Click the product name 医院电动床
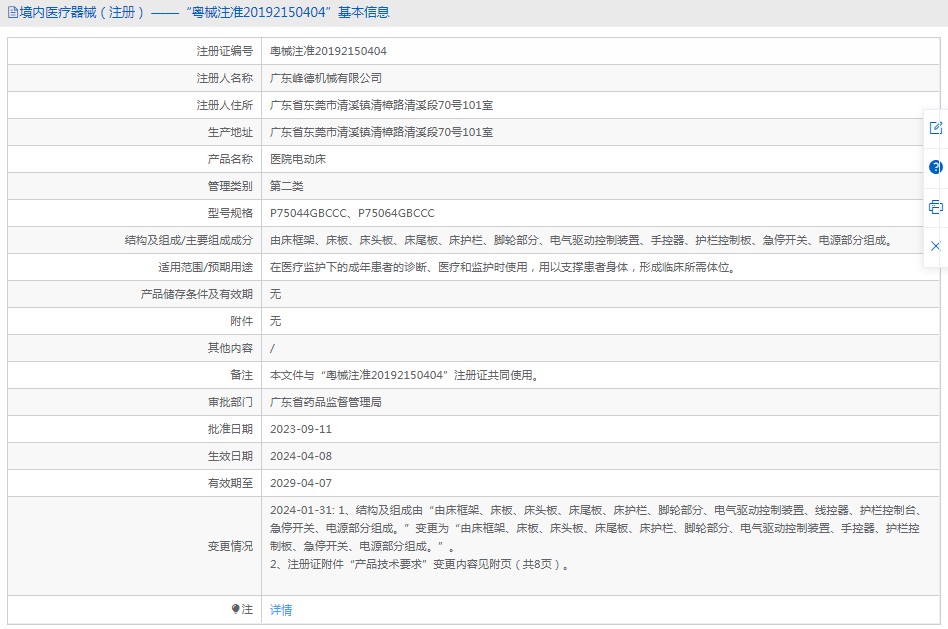This screenshot has width=948, height=629. click(298, 159)
